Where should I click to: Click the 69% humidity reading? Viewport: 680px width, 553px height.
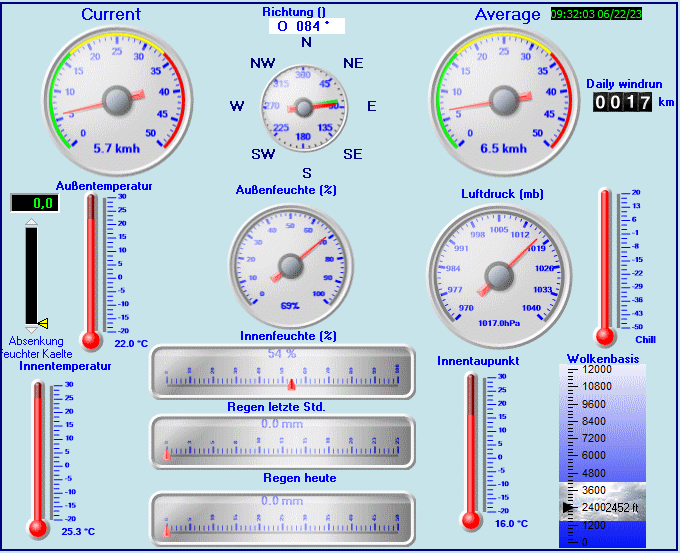(x=290, y=306)
